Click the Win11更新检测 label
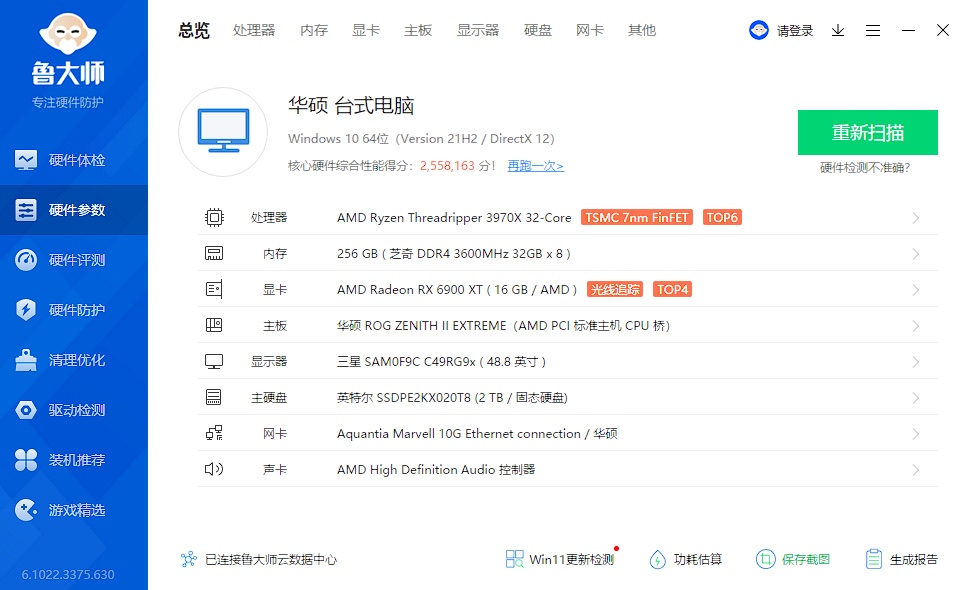Viewport: 962px width, 590px height. click(x=571, y=559)
